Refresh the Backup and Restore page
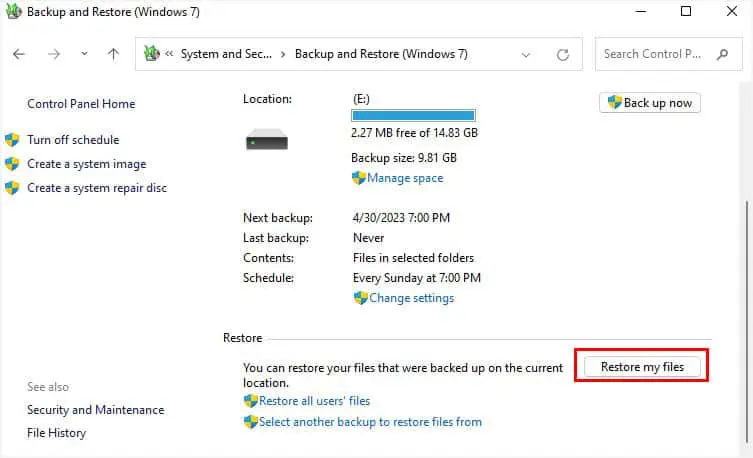 point(563,55)
